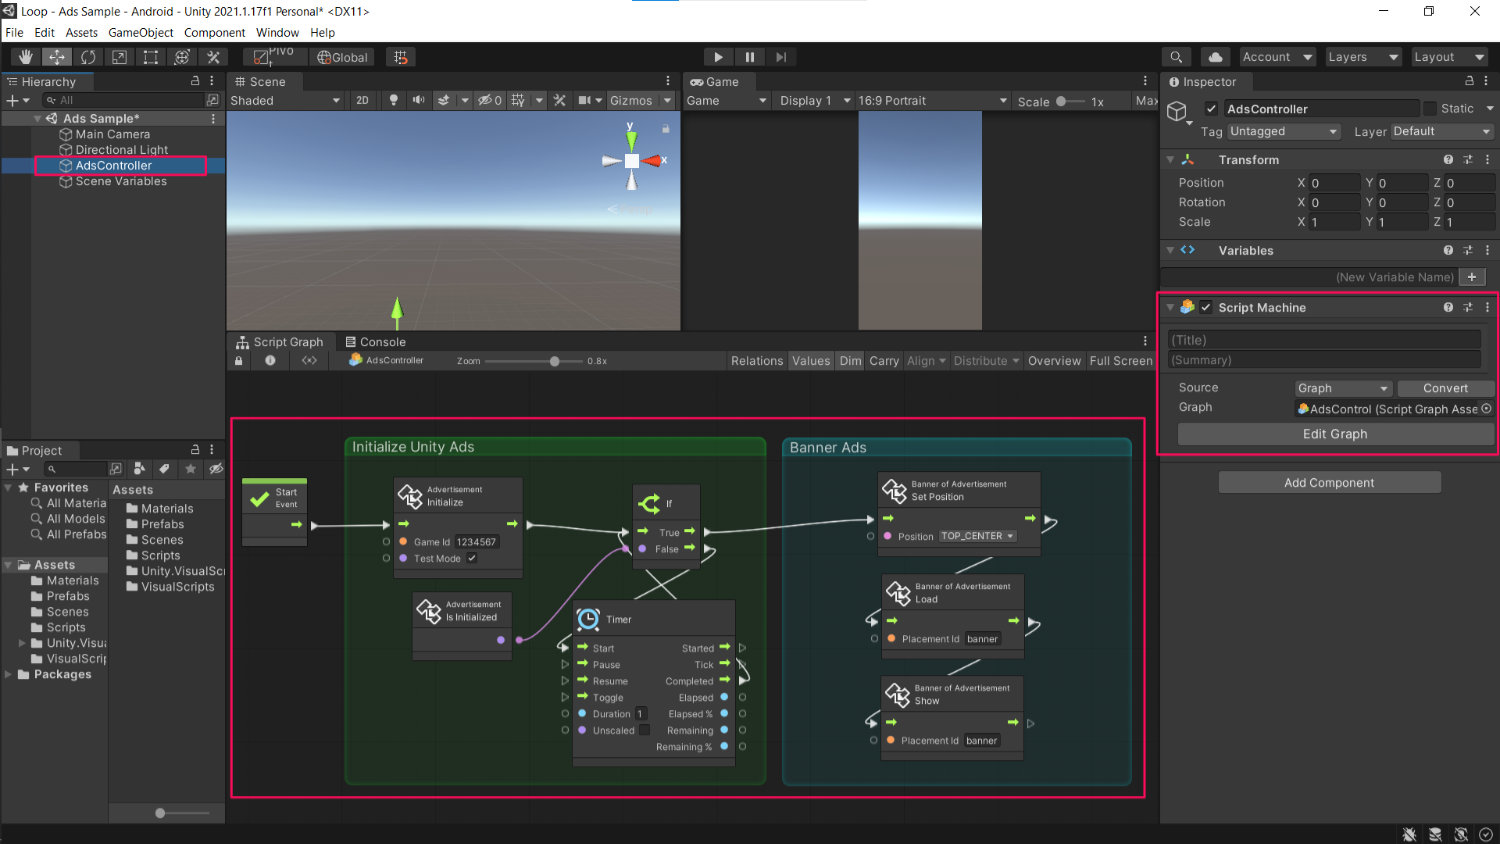Open the custom editor tools button

point(212,57)
